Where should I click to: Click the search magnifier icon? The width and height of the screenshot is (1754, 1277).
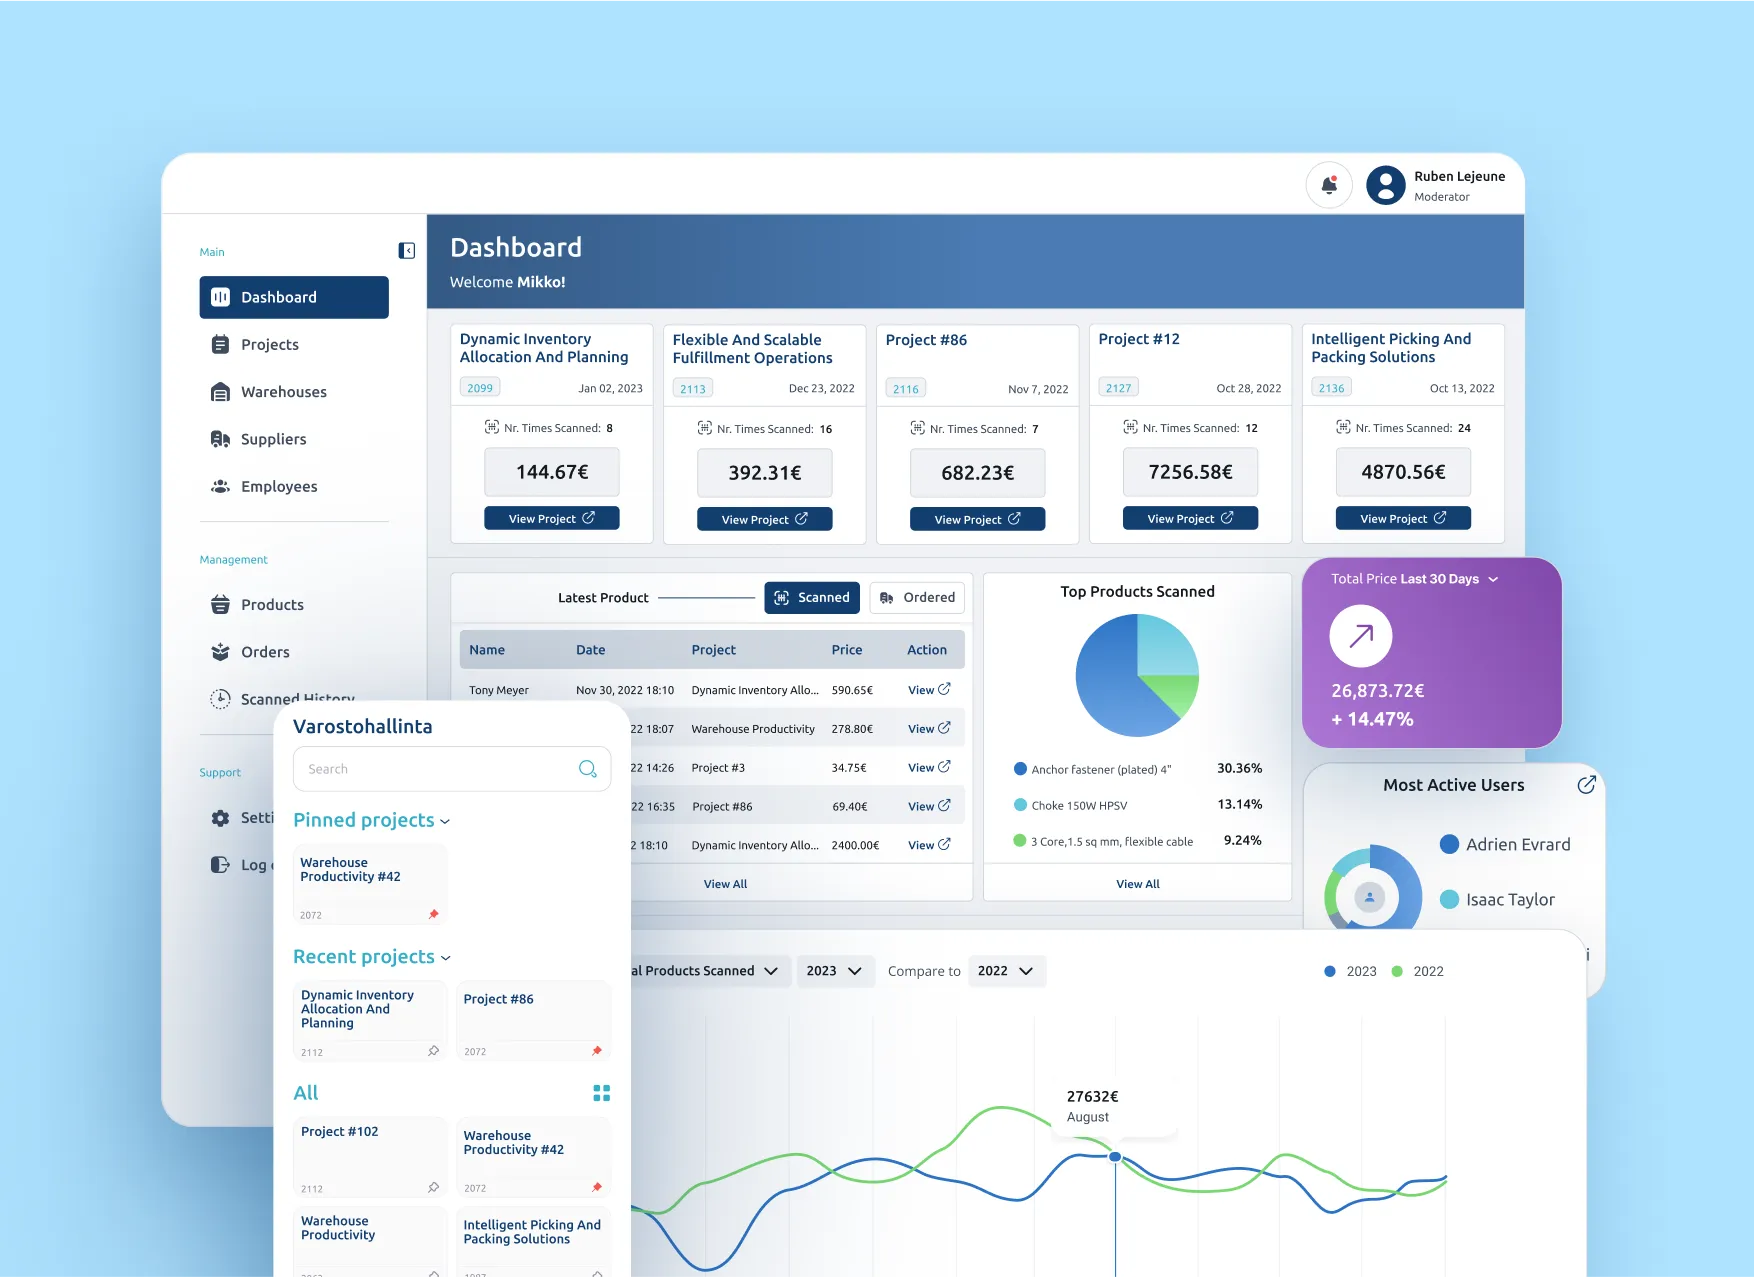[x=588, y=769]
